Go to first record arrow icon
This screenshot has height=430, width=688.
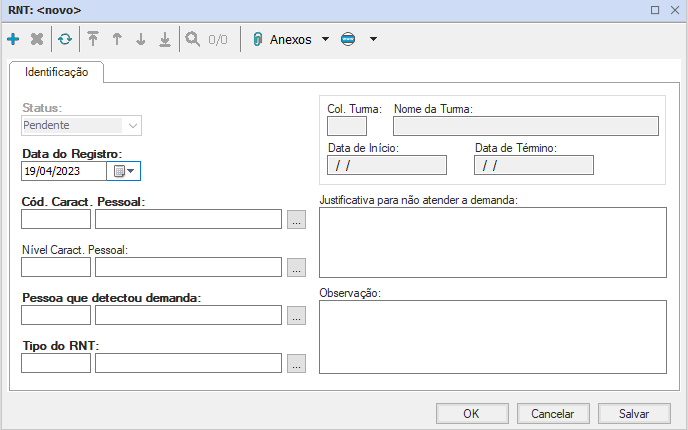pyautogui.click(x=93, y=40)
